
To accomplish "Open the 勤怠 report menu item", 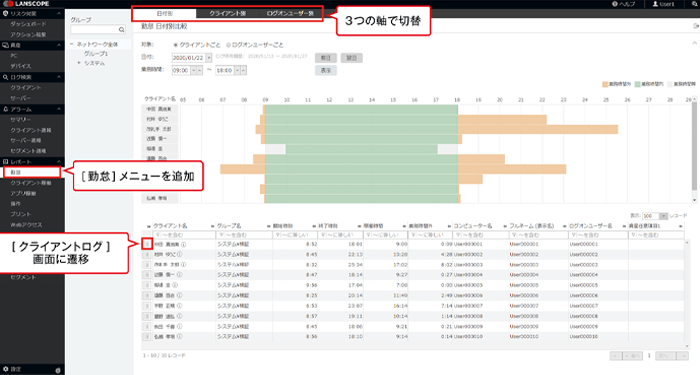I will click(31, 172).
